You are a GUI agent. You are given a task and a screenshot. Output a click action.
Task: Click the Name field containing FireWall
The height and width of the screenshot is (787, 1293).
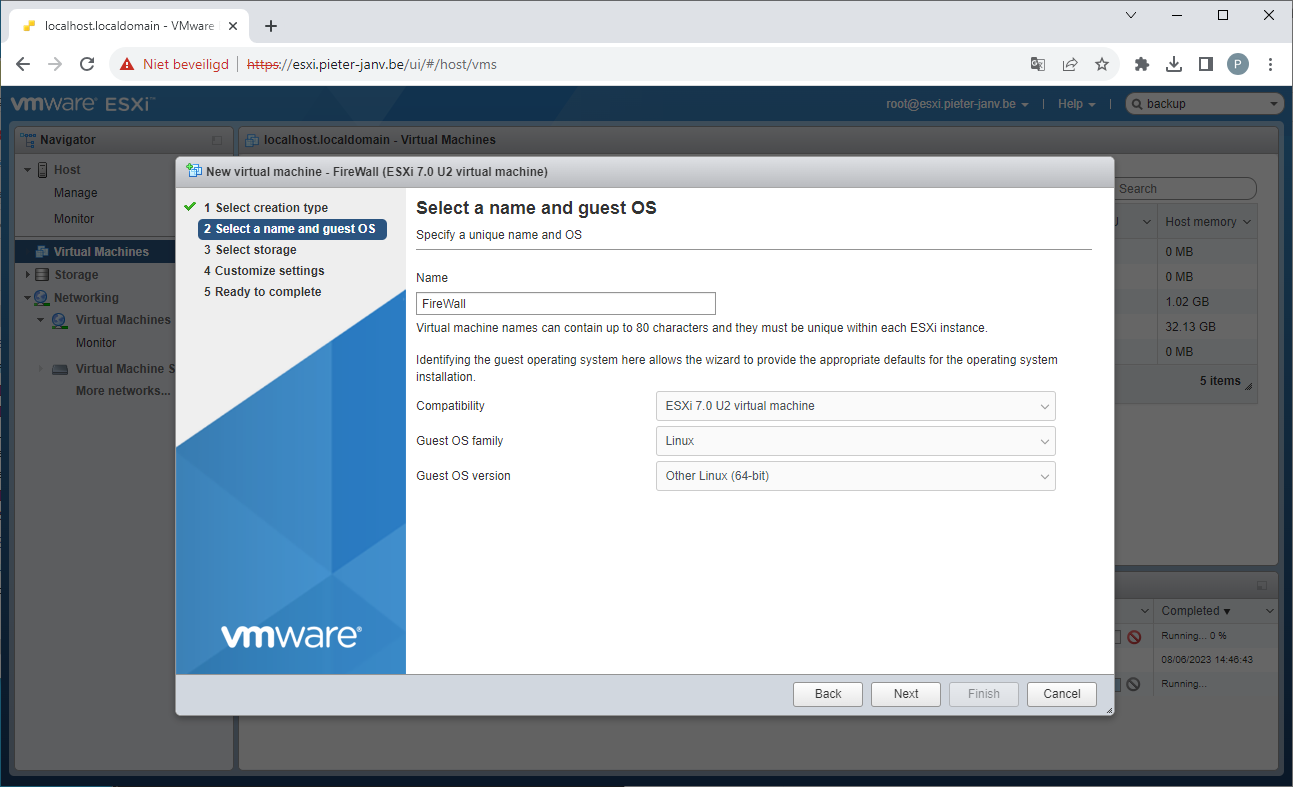click(x=565, y=303)
